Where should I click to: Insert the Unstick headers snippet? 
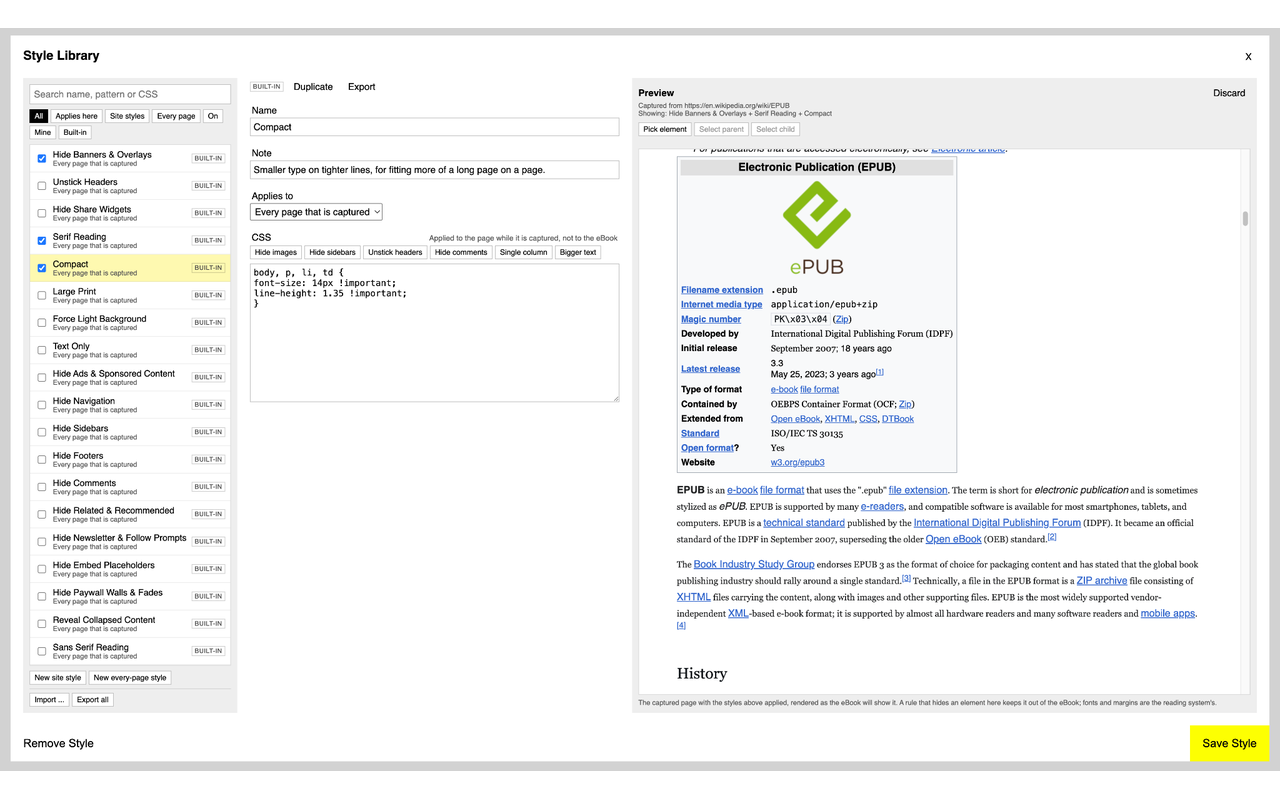(395, 252)
